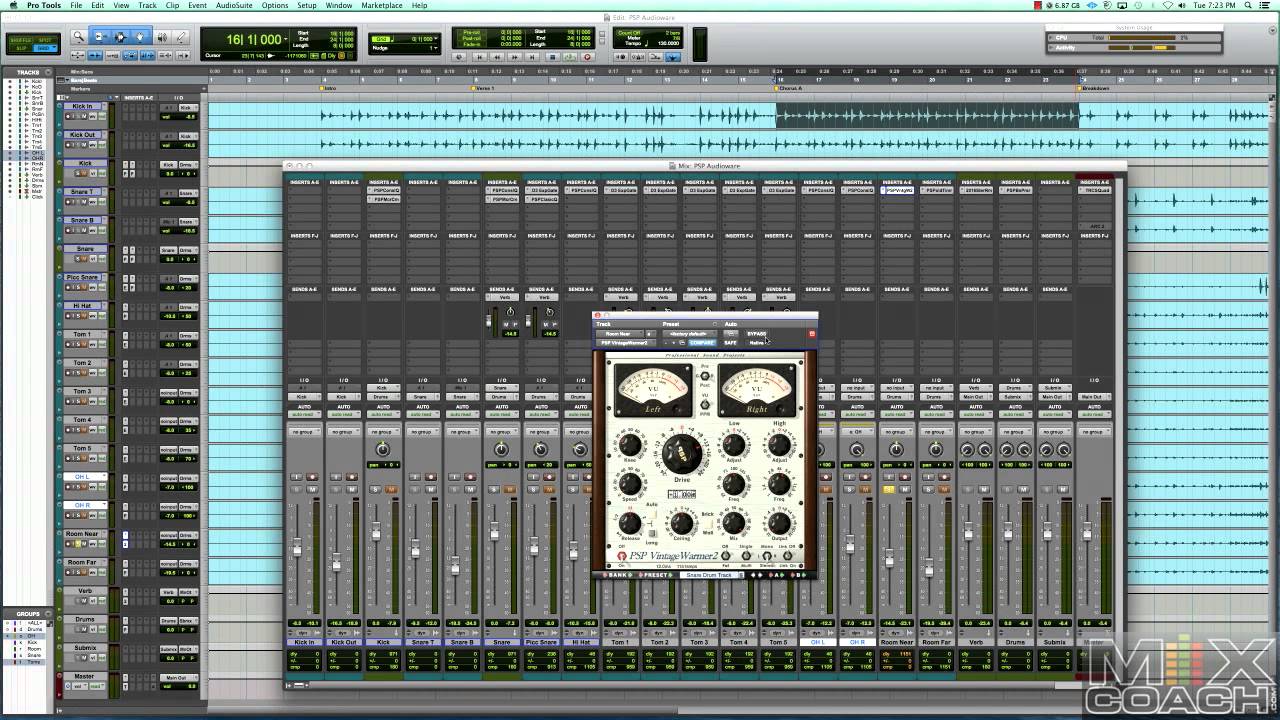
Task: Select the Trim tool
Action: pos(99,36)
